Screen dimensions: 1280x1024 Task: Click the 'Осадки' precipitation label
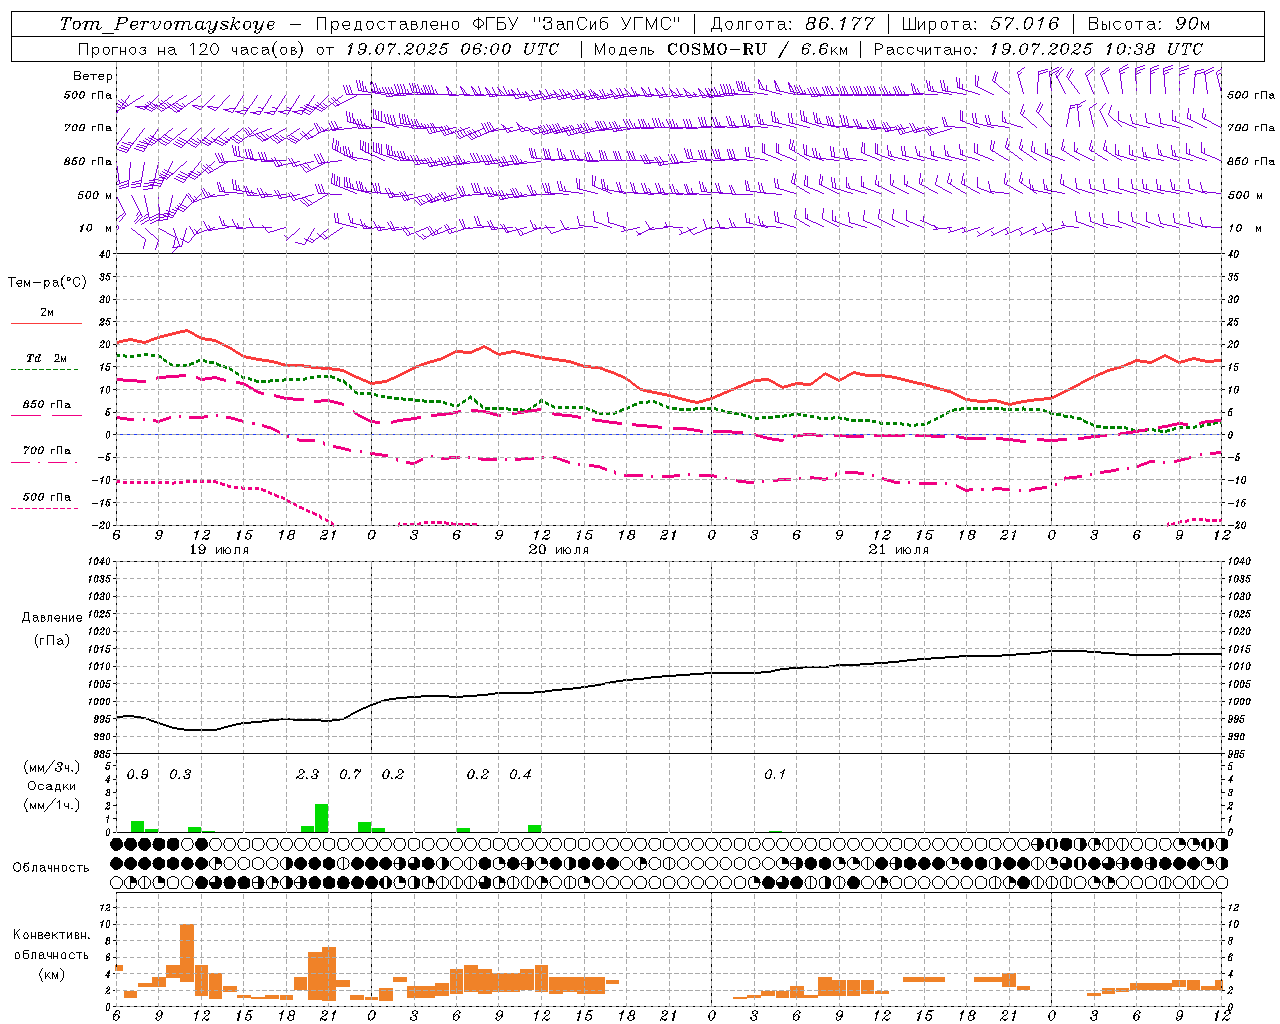(51, 786)
